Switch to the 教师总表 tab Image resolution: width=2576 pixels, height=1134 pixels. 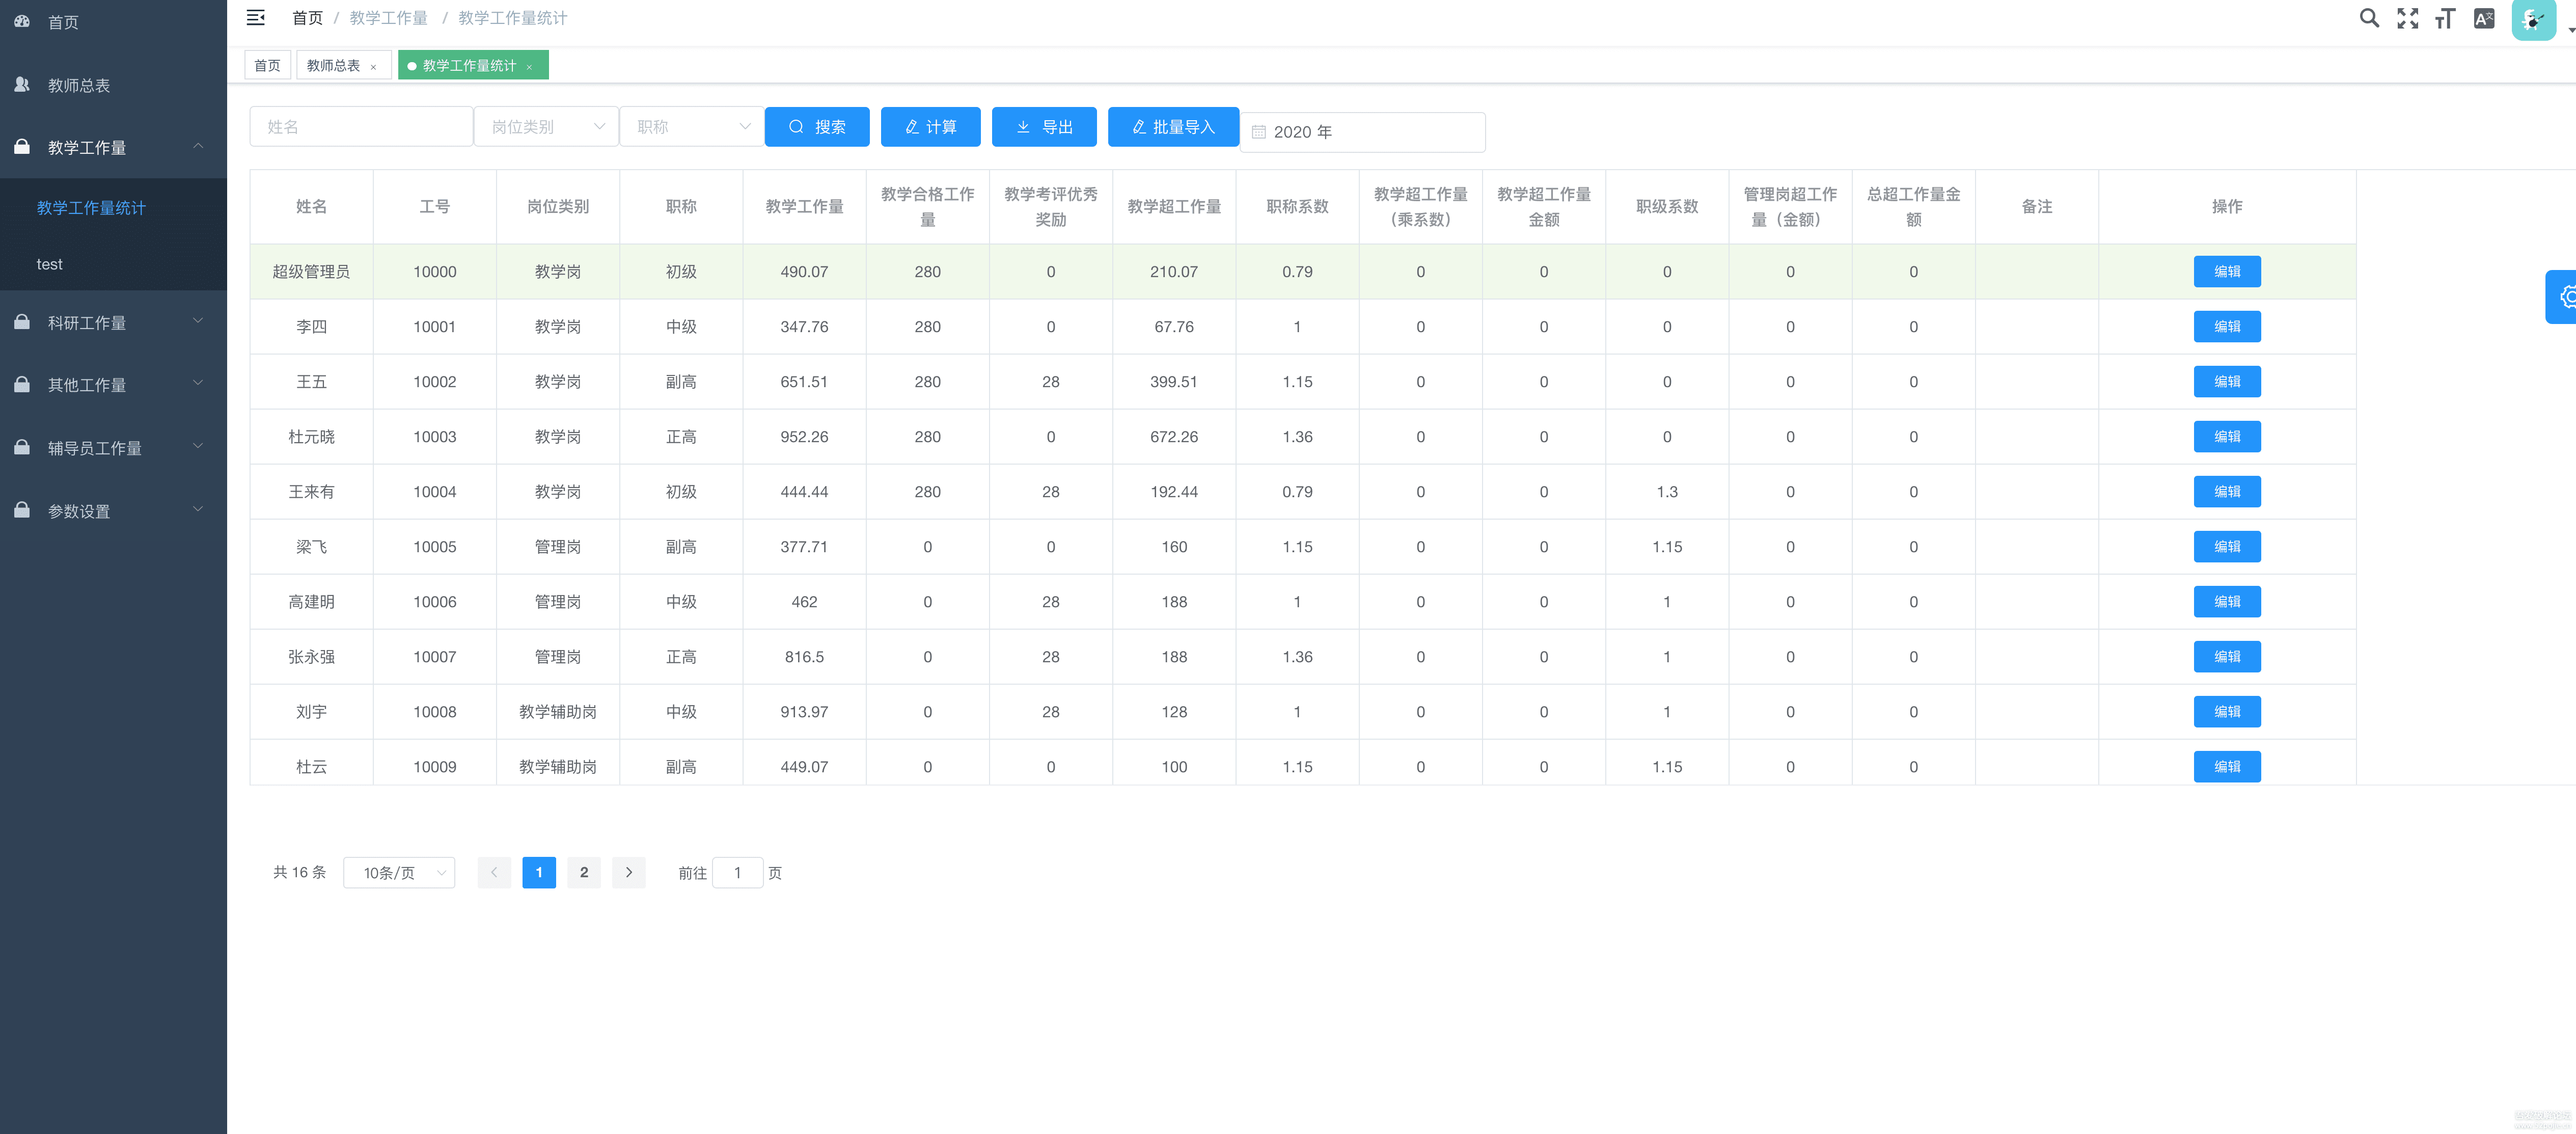point(333,66)
